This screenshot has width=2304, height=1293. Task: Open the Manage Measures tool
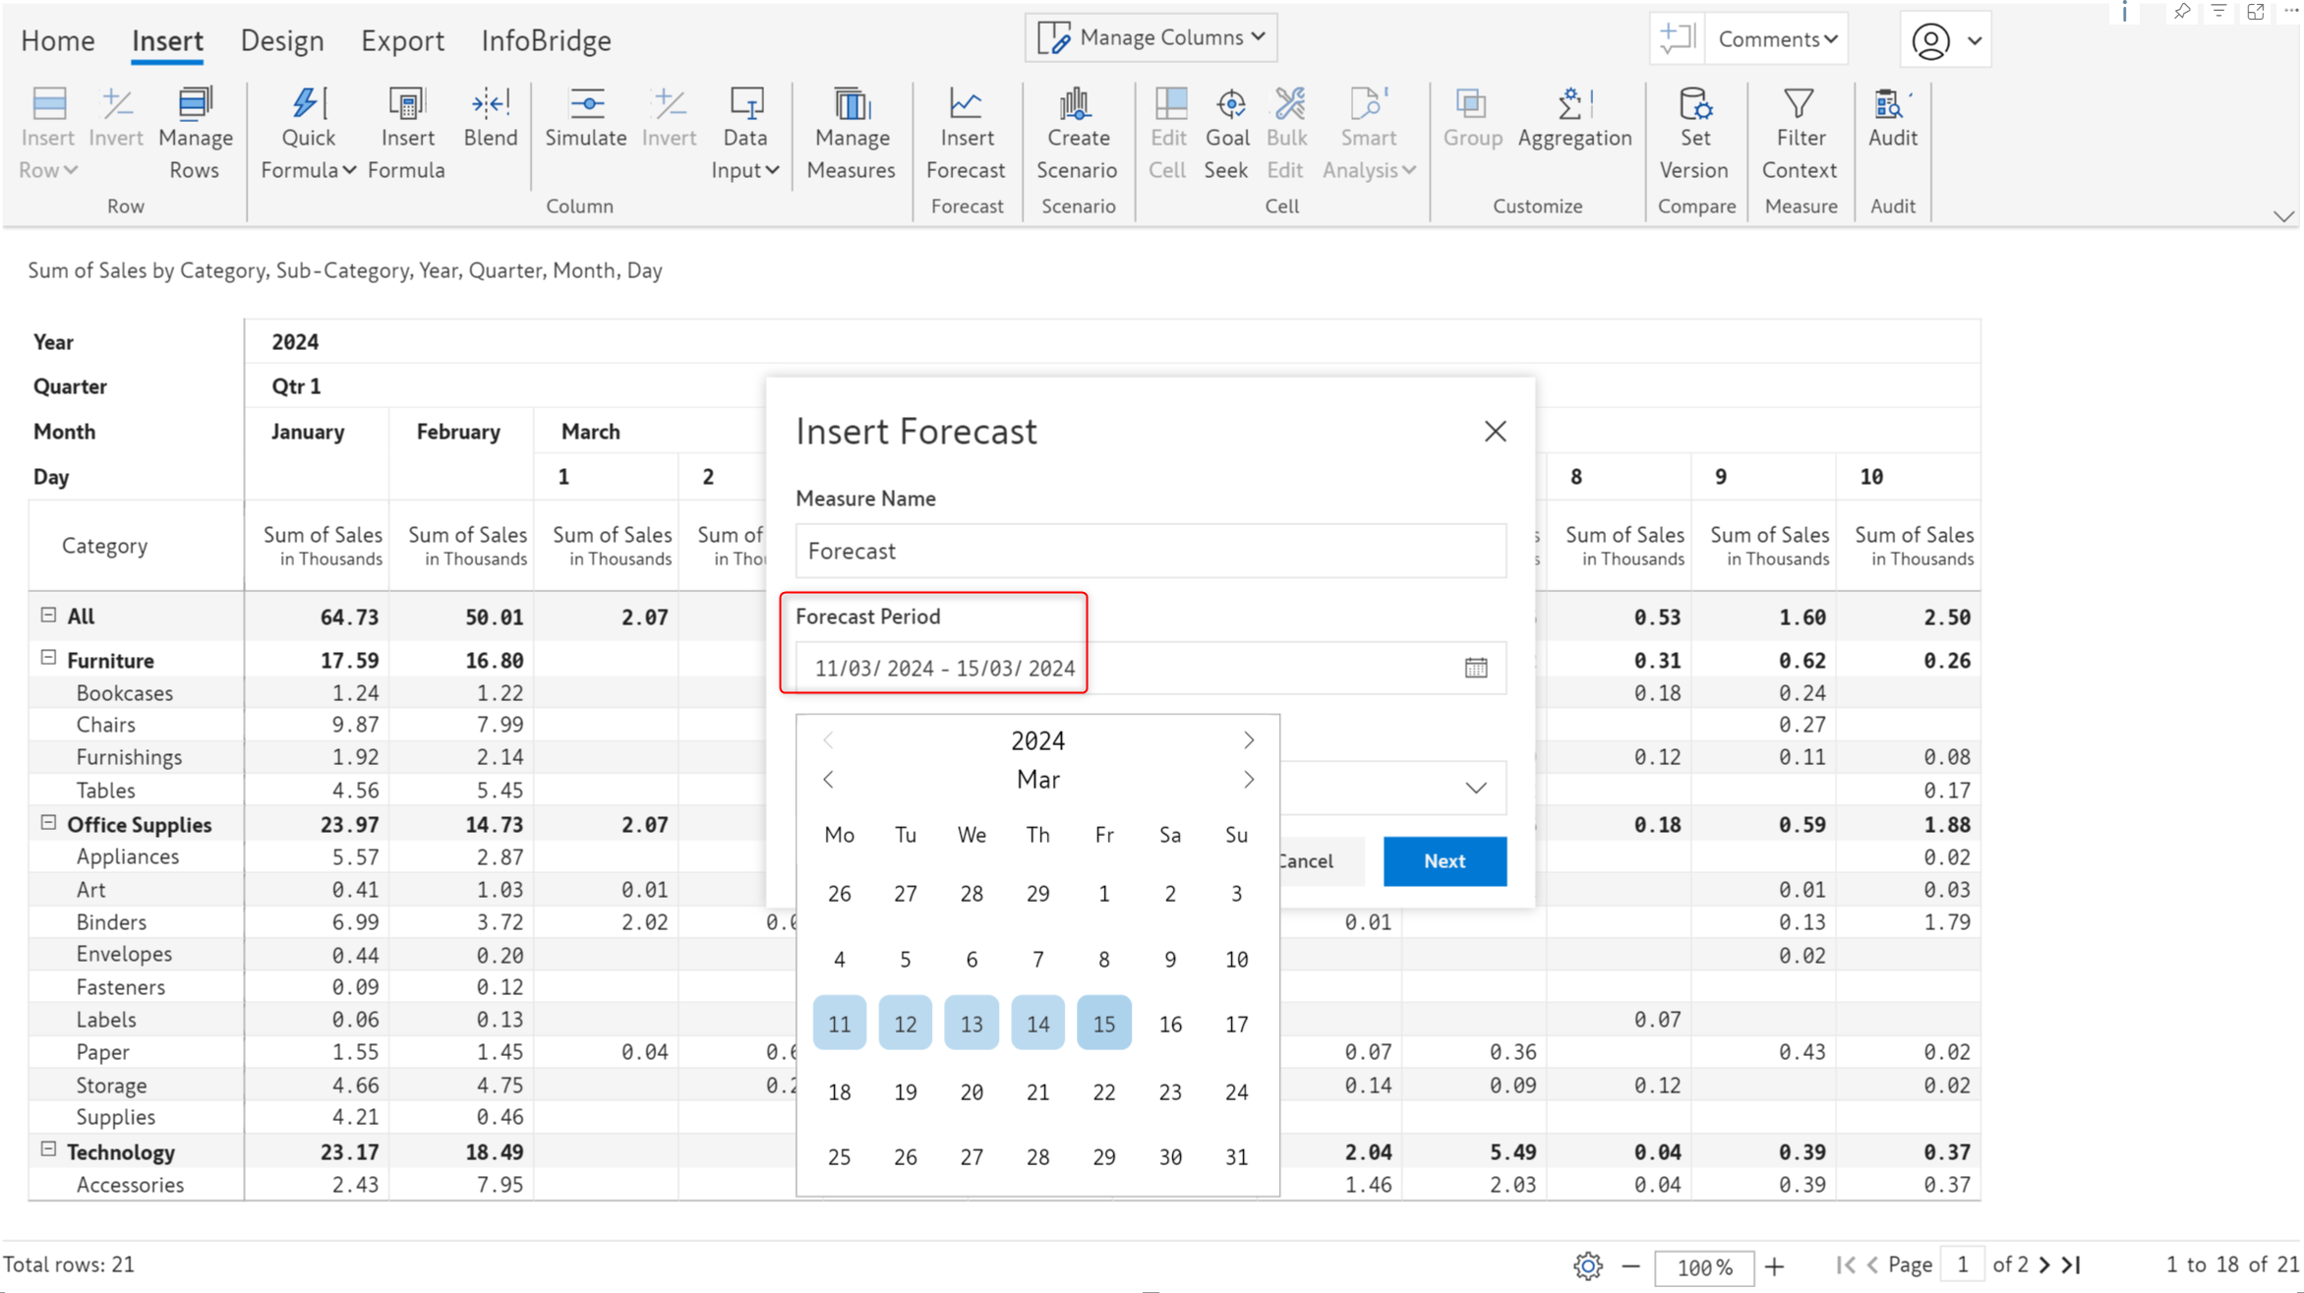click(851, 134)
